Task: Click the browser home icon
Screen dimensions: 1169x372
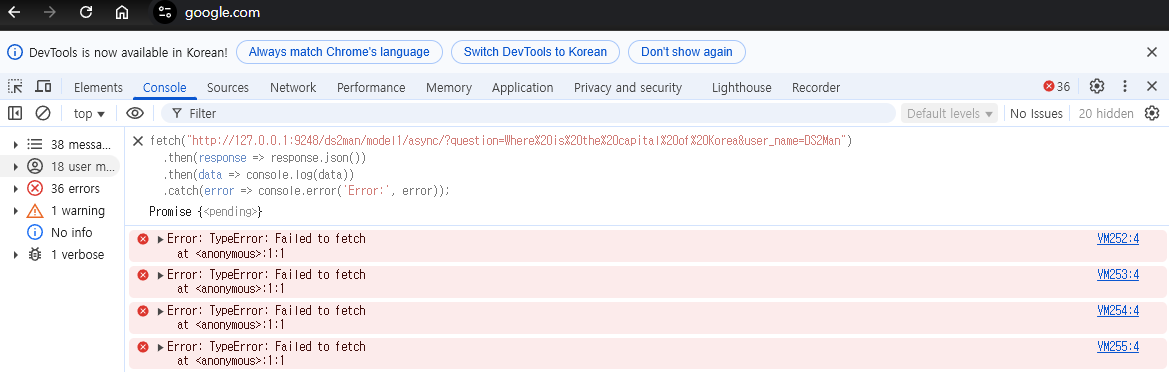Action: coord(122,12)
